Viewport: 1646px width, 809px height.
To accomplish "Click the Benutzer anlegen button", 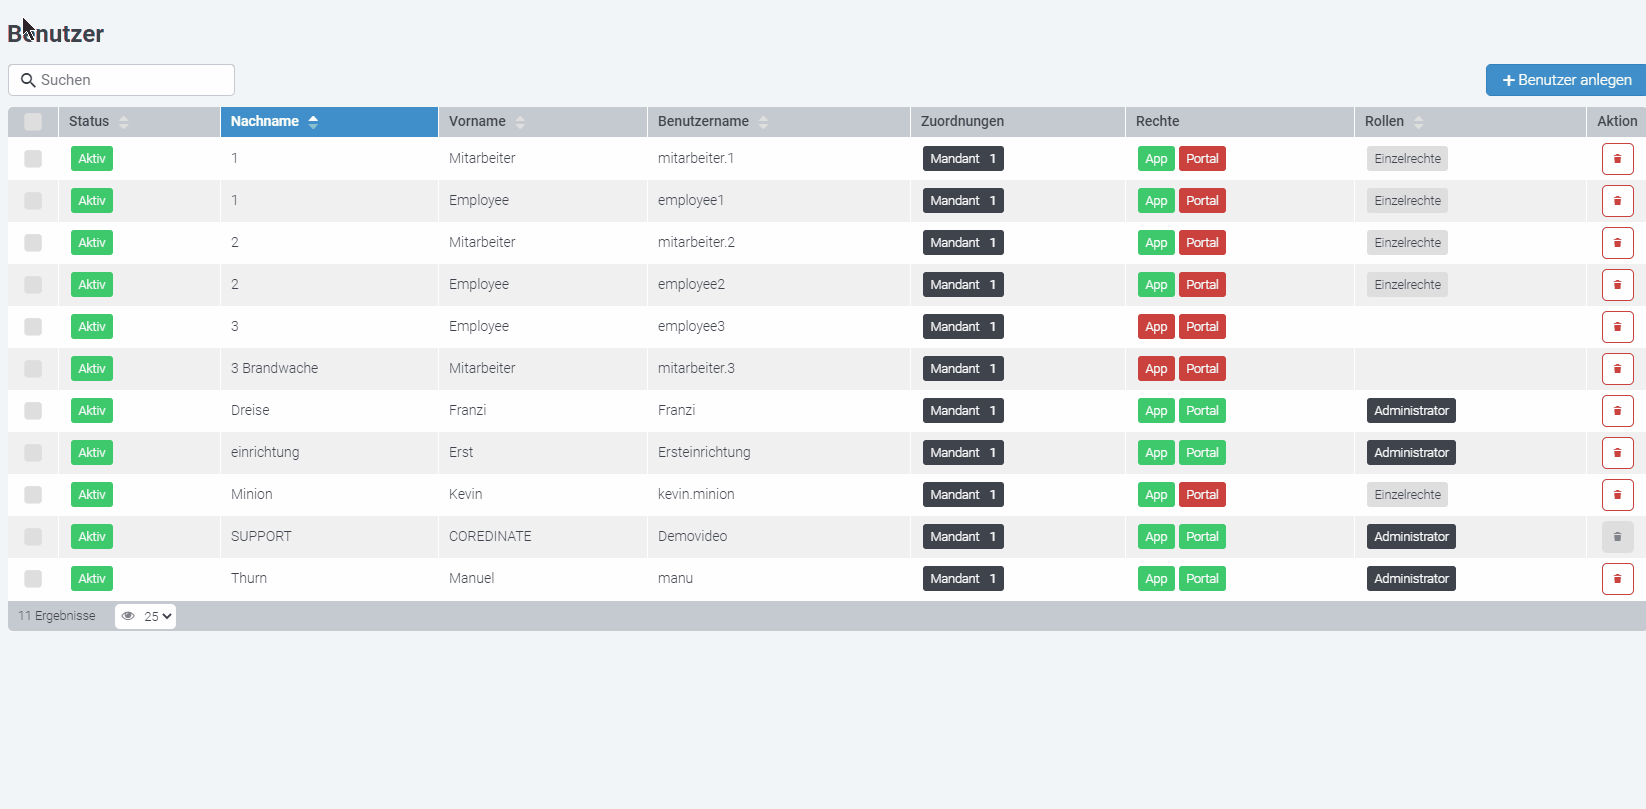I will point(1566,80).
